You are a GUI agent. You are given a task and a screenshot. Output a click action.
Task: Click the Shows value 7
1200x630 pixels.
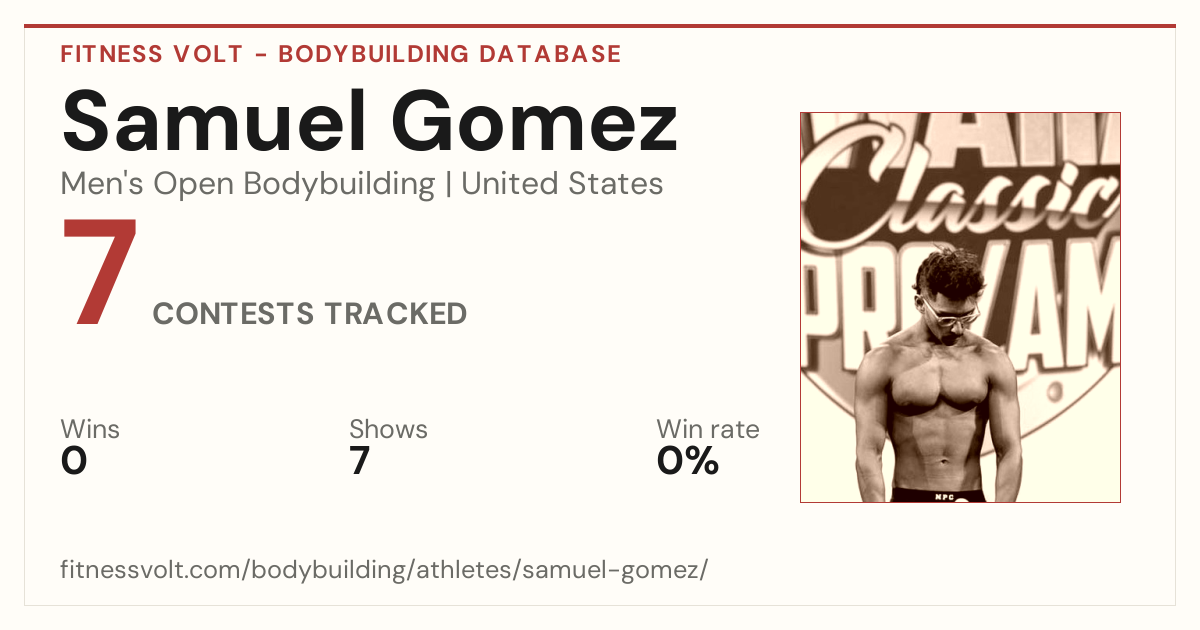(360, 461)
